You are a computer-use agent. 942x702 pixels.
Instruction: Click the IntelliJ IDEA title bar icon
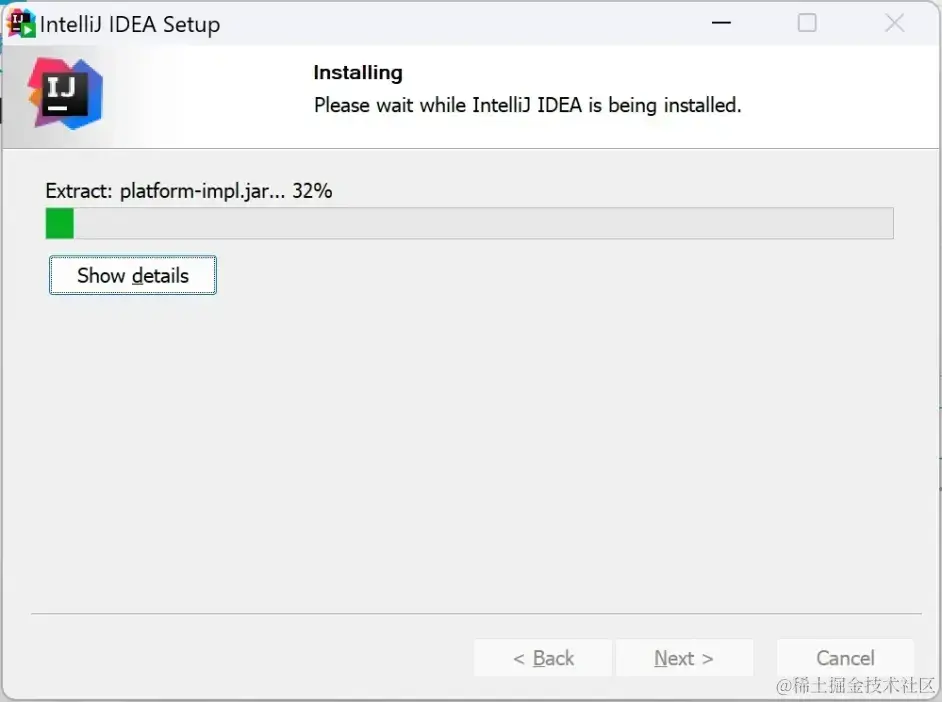point(21,23)
